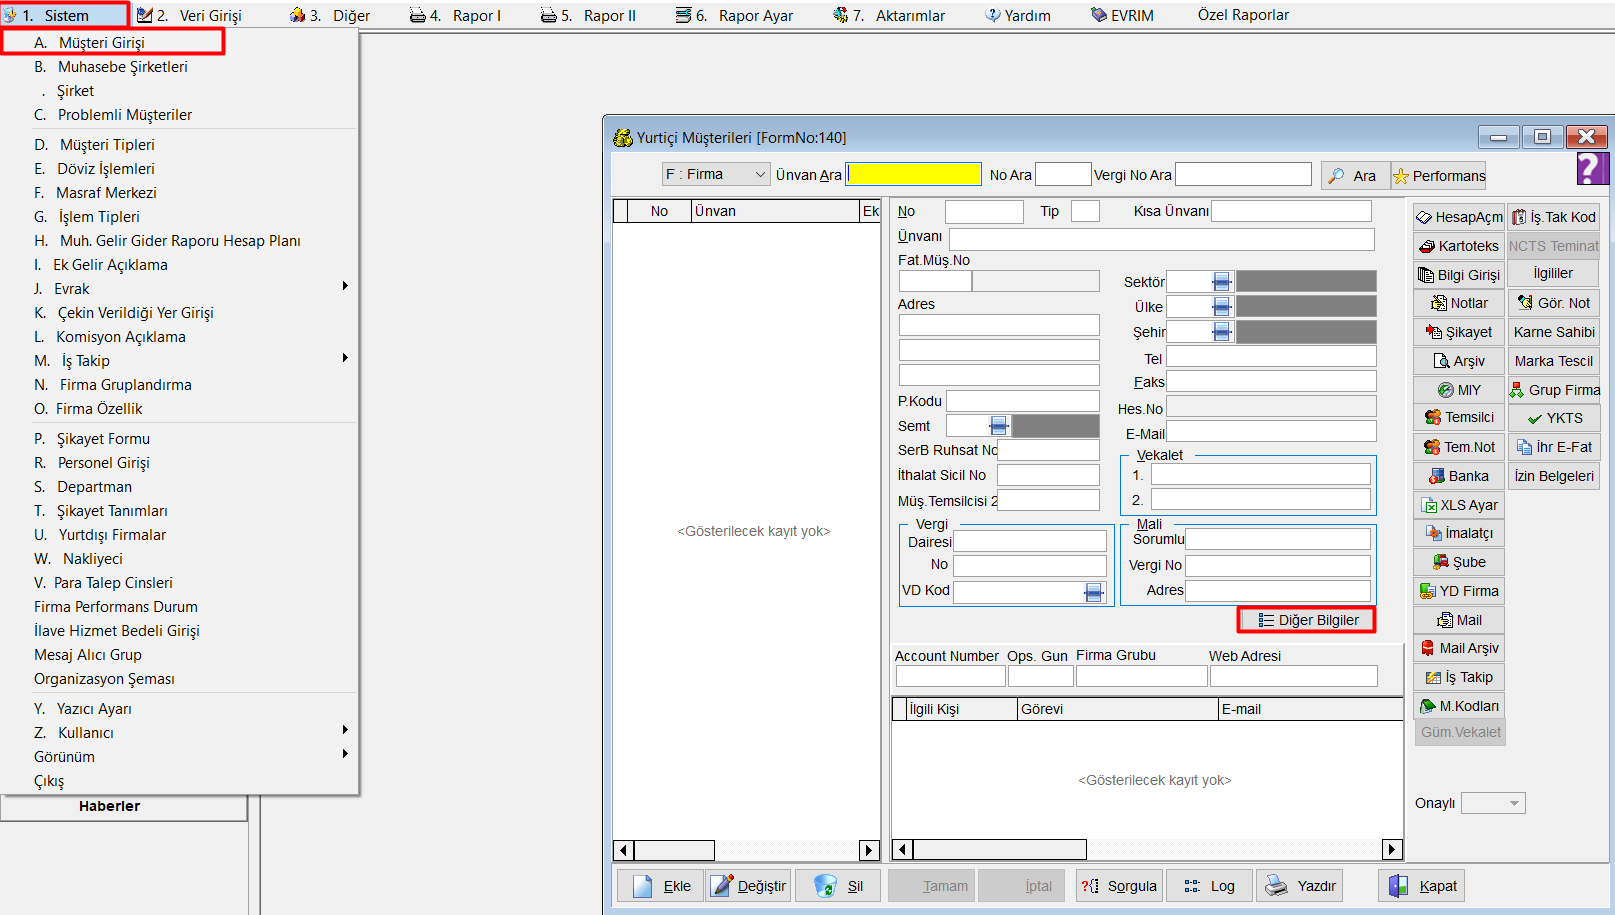Open the Kartoteks panel
The width and height of the screenshot is (1615, 915).
[1459, 246]
